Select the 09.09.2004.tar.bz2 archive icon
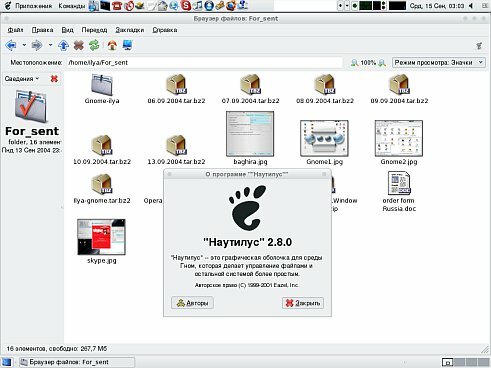Screen dimensions: 491x368 [x=399, y=84]
